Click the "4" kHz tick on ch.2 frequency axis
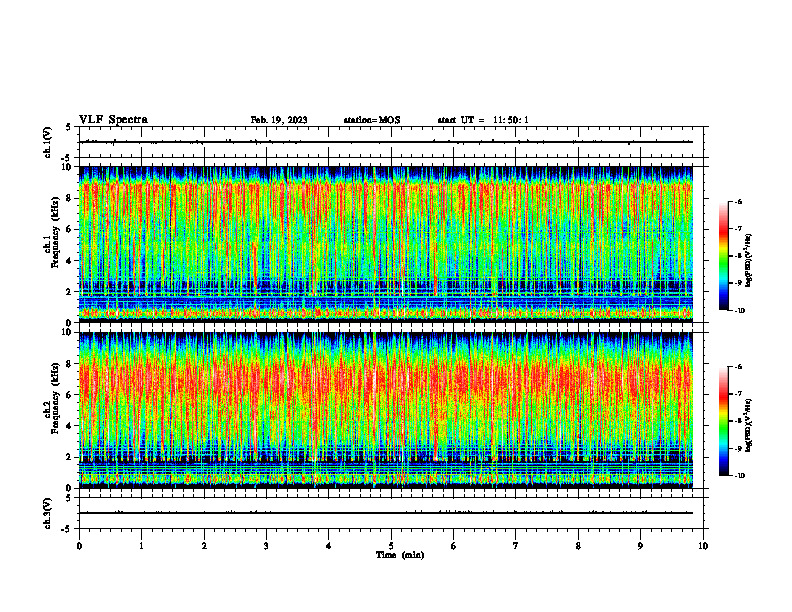792x612 pixels. click(69, 426)
